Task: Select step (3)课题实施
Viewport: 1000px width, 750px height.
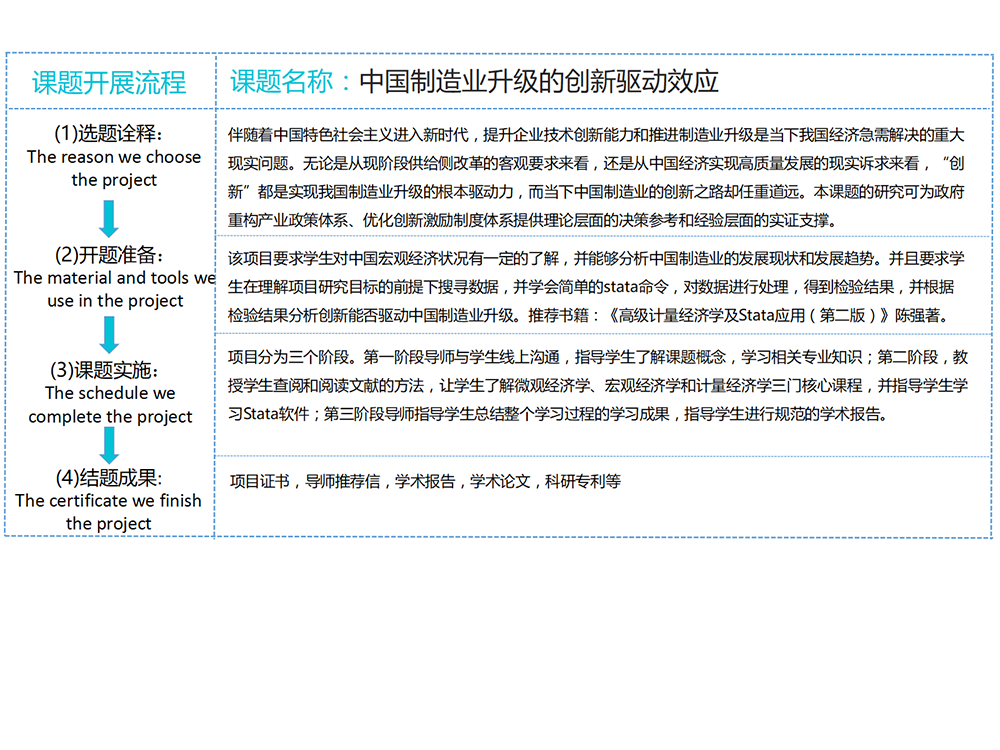Action: tap(104, 370)
